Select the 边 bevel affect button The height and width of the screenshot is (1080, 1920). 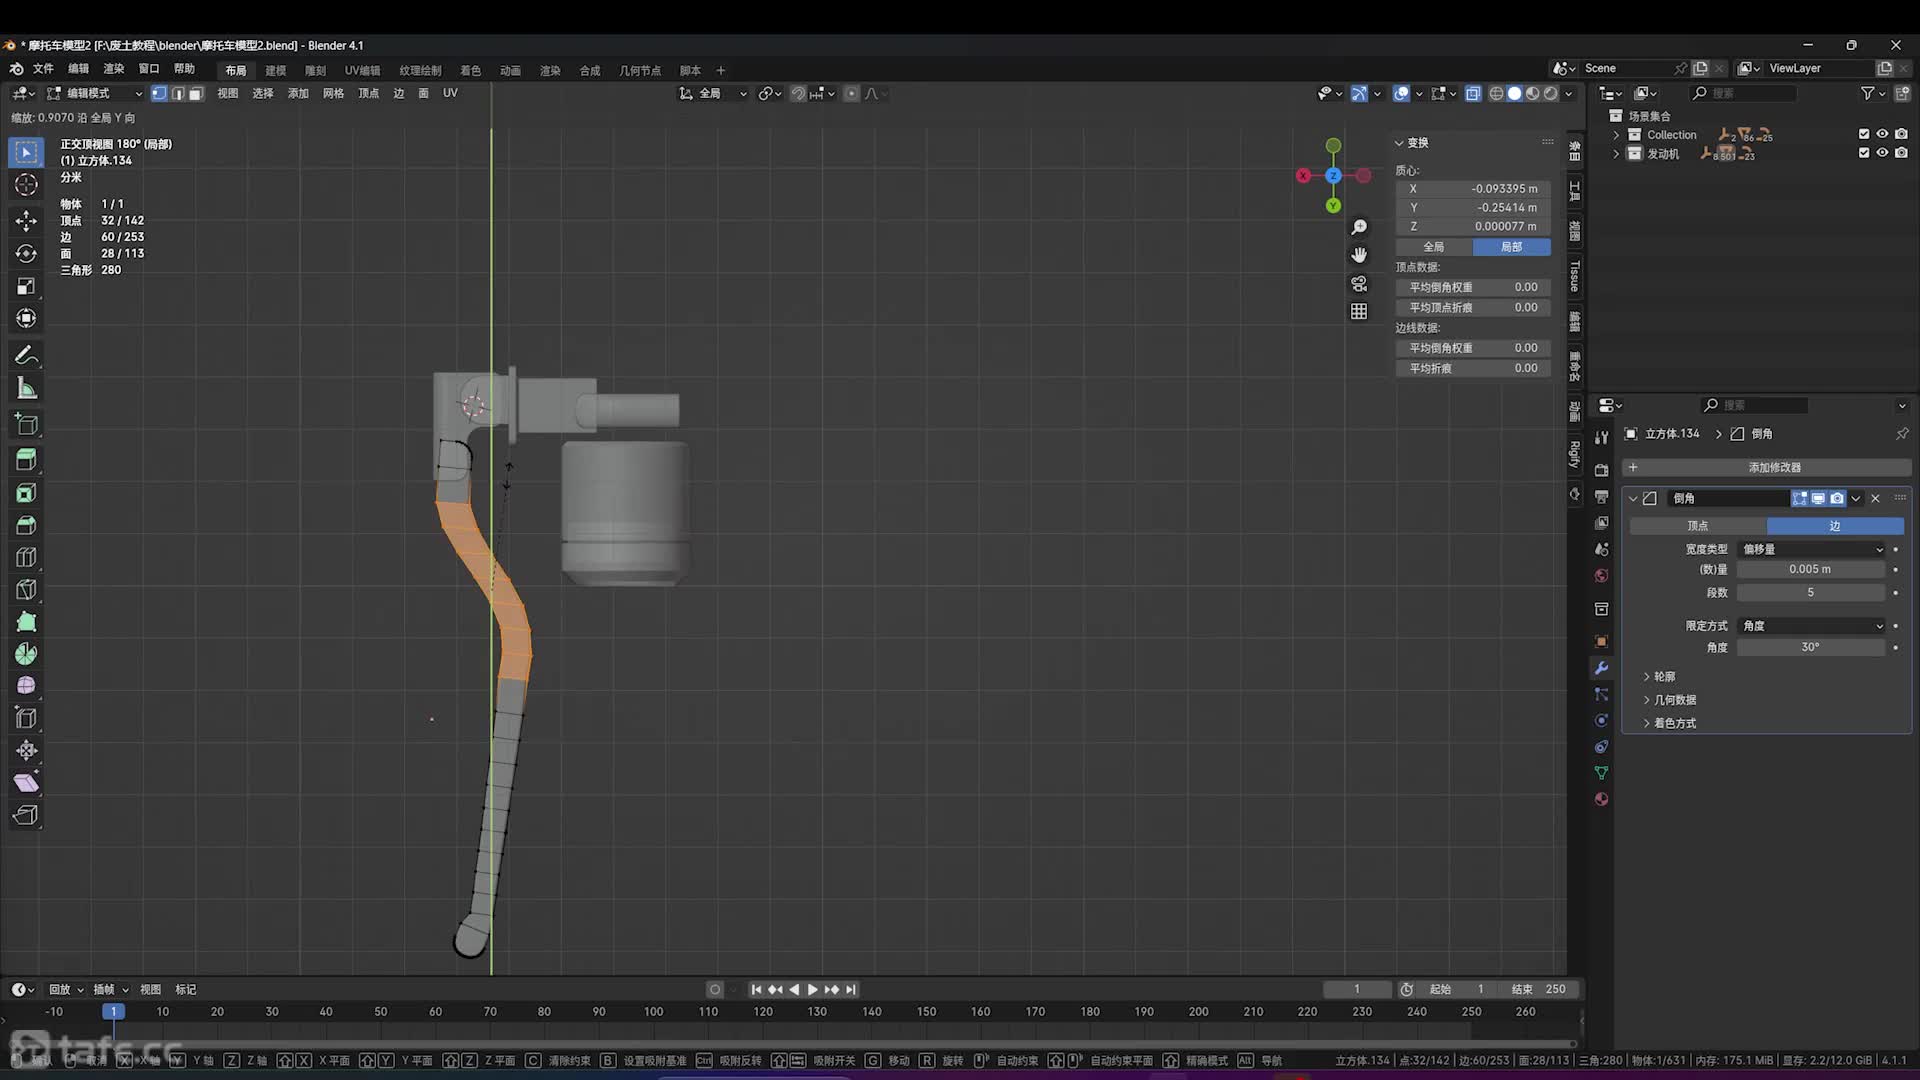tap(1835, 526)
